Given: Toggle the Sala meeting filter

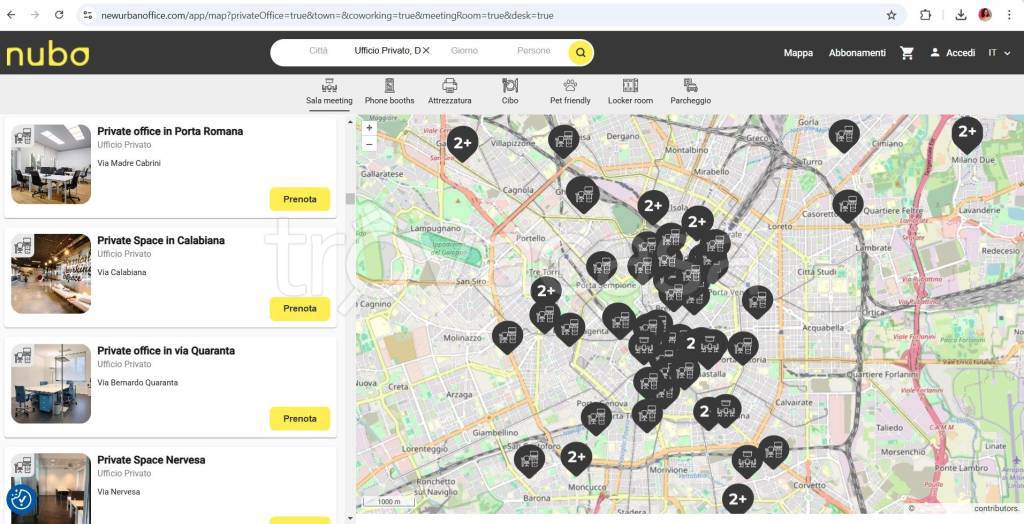Looking at the screenshot, I should (329, 92).
